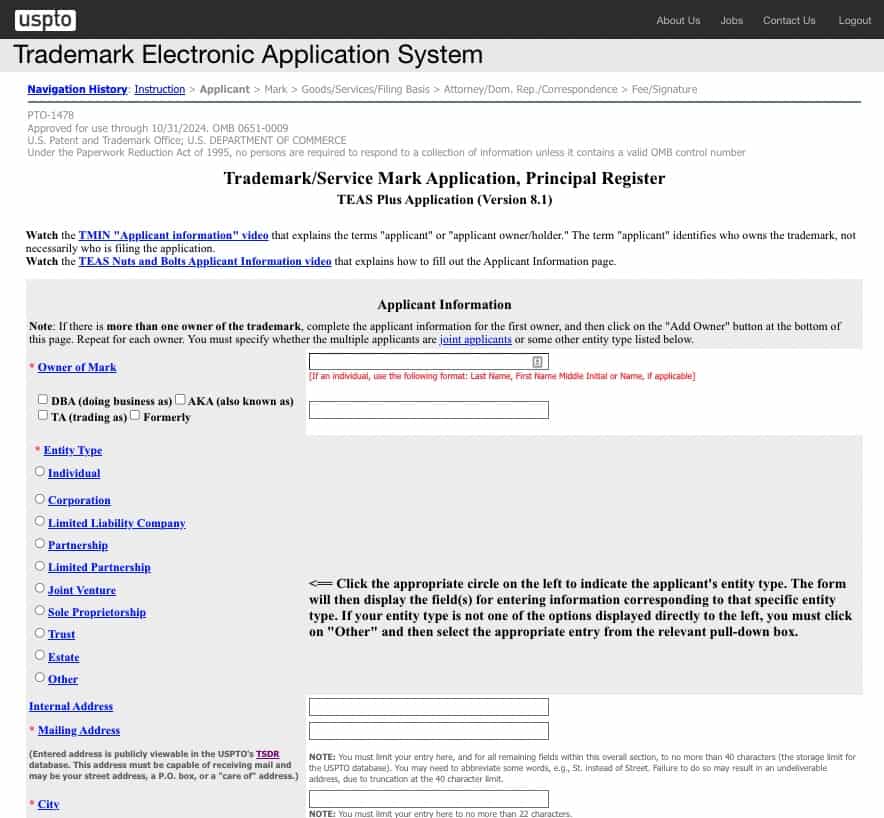Click the City input field

click(428, 799)
